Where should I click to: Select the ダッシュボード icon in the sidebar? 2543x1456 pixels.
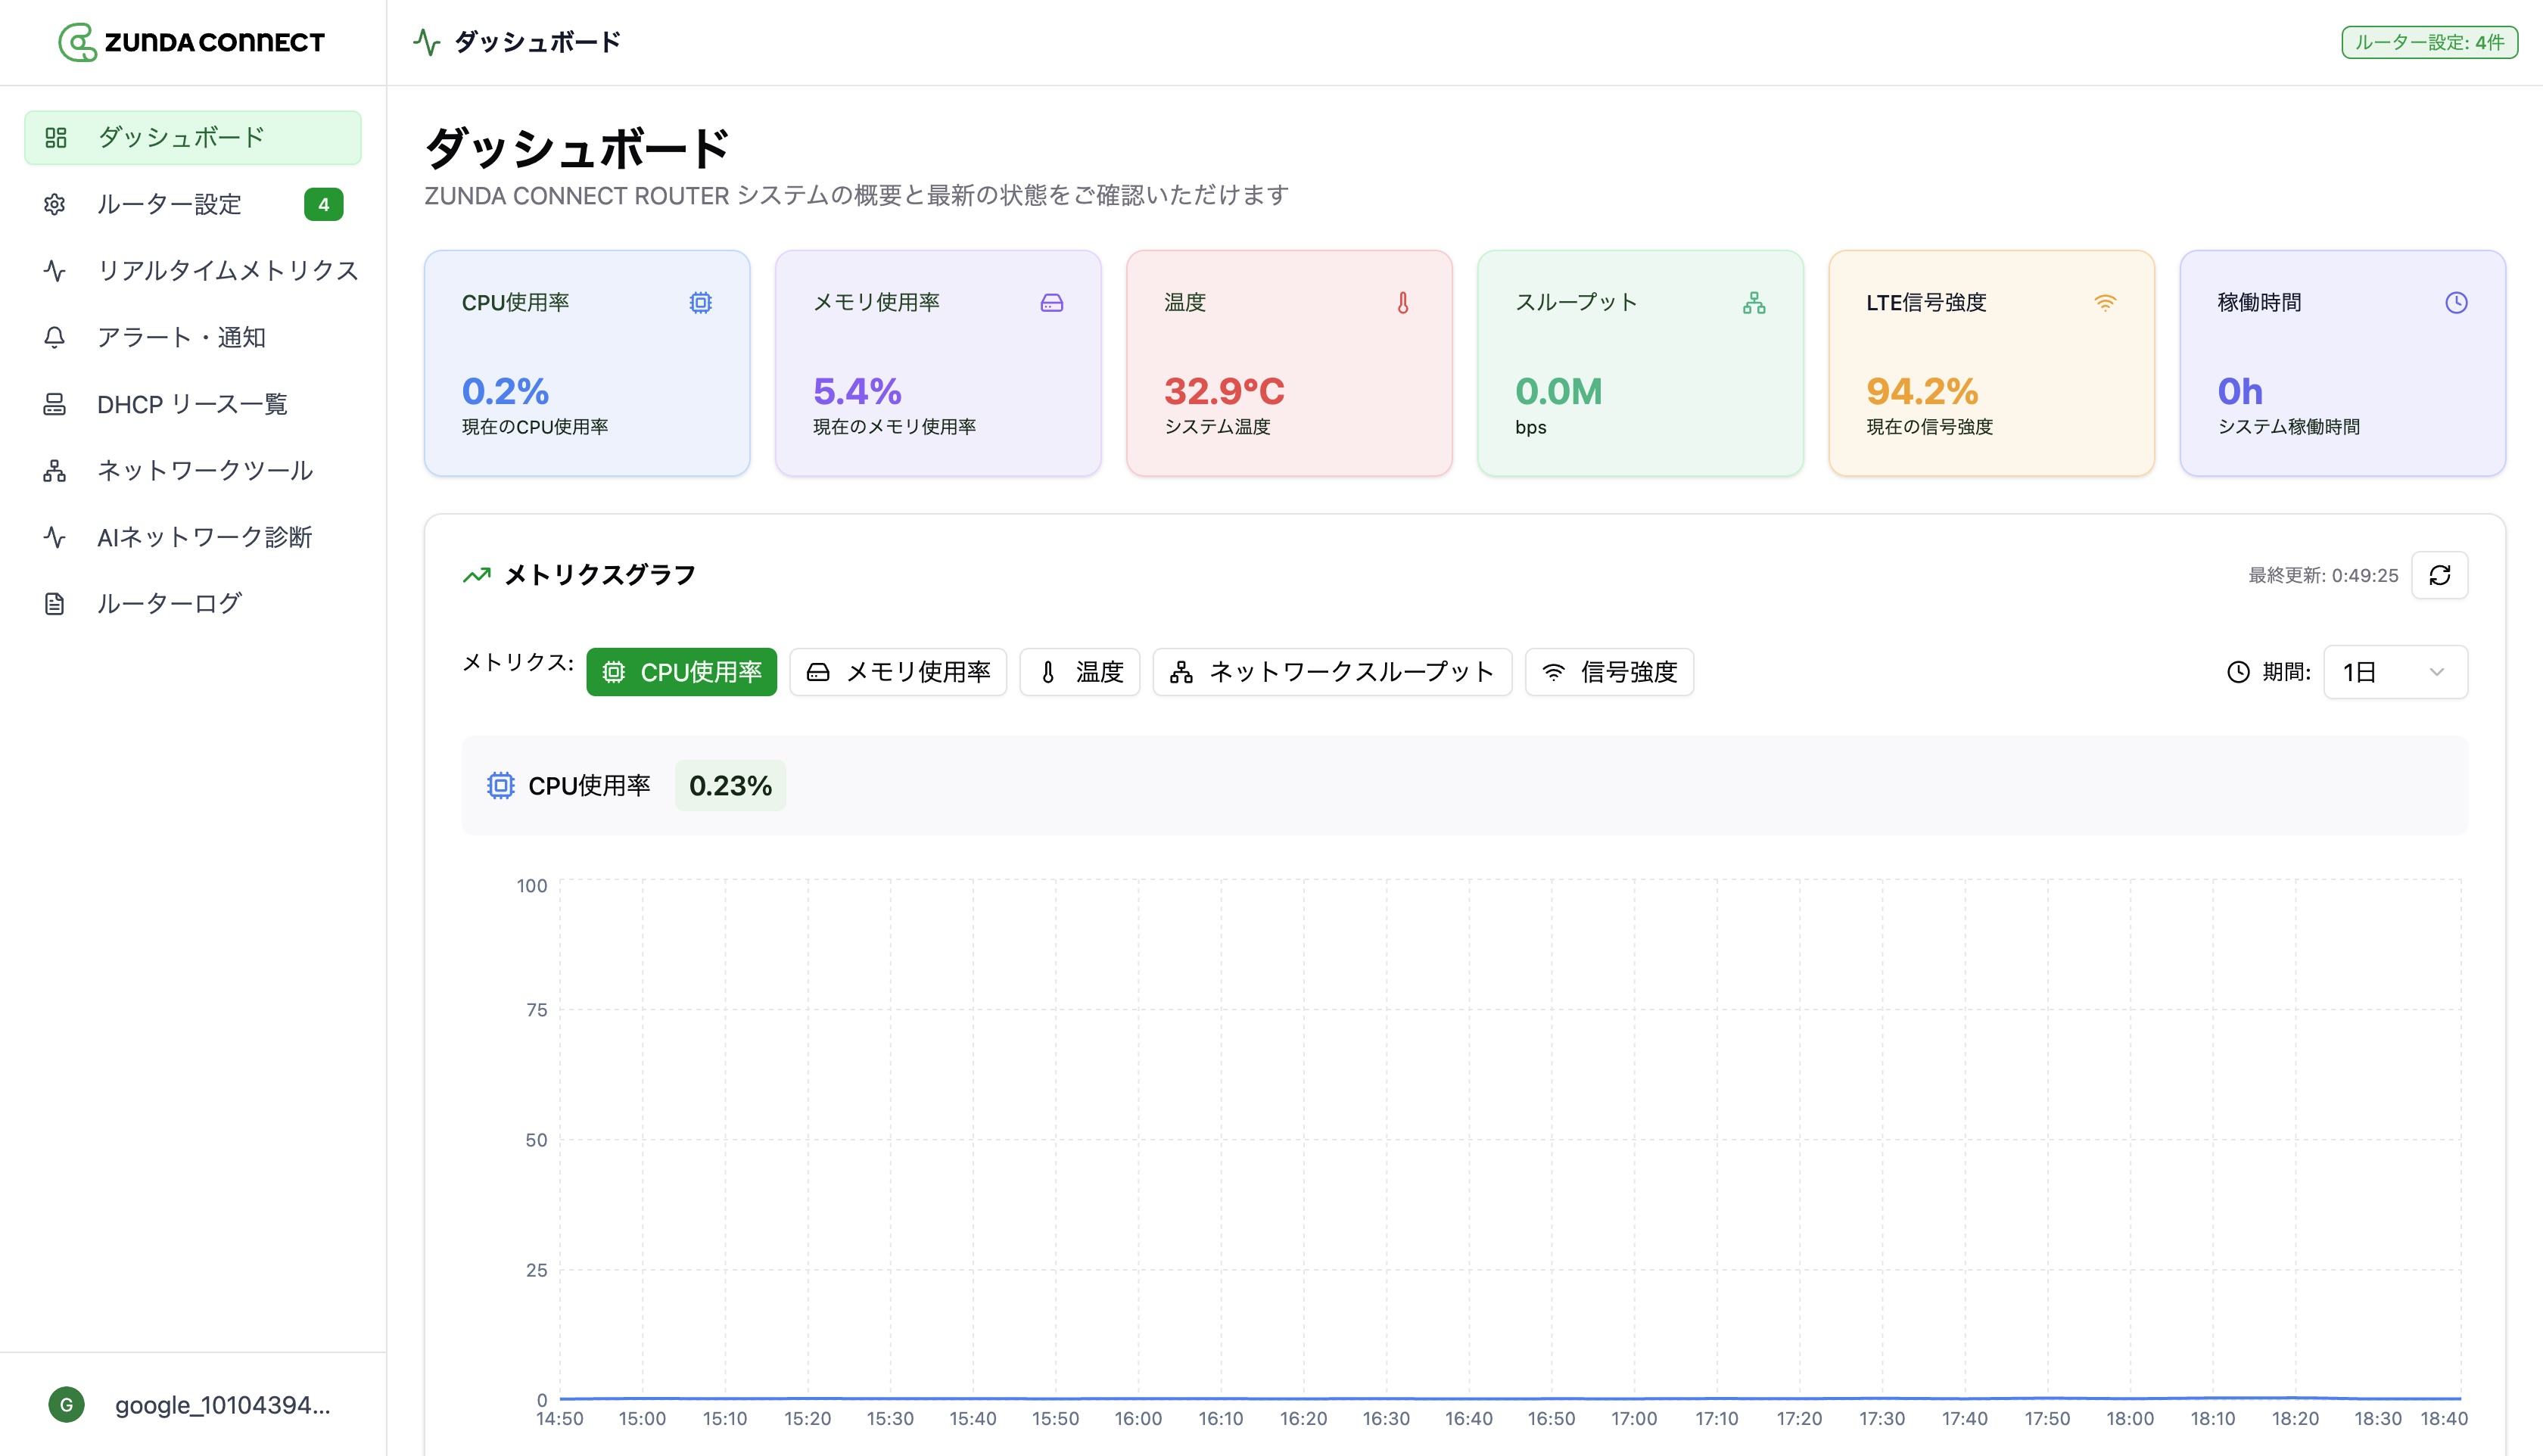coord(56,137)
